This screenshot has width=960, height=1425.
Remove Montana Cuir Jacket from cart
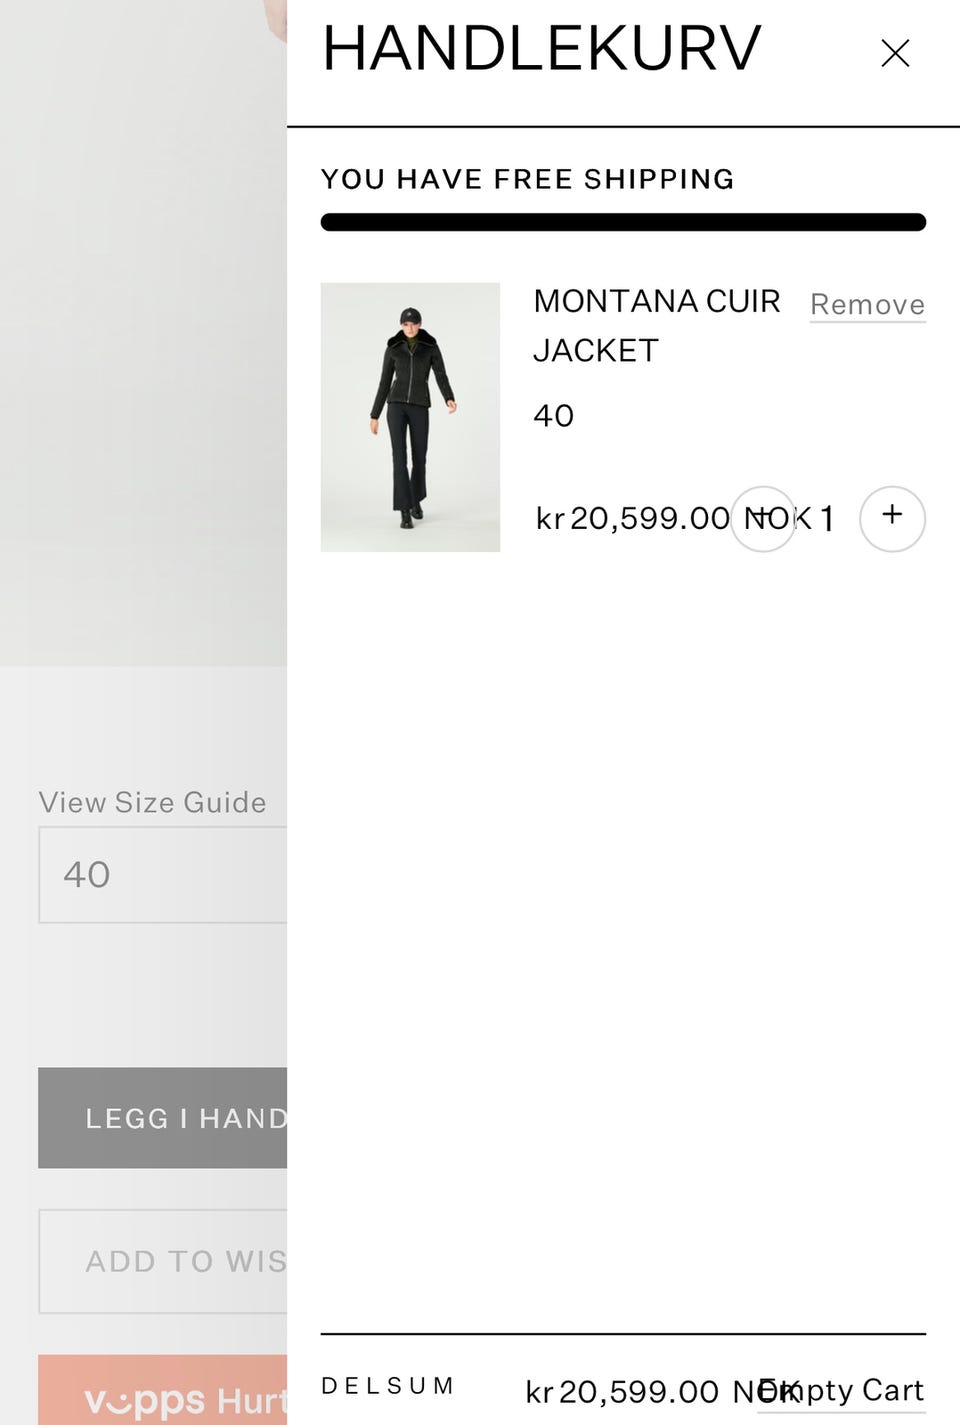click(867, 304)
